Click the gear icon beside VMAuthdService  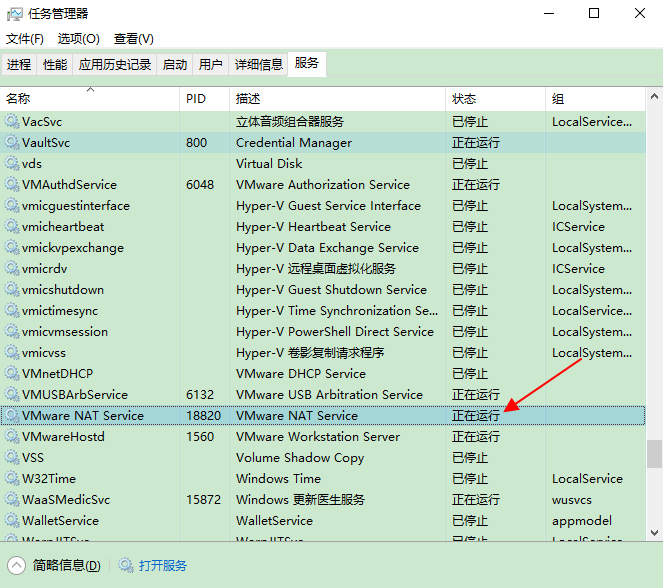pyautogui.click(x=12, y=184)
